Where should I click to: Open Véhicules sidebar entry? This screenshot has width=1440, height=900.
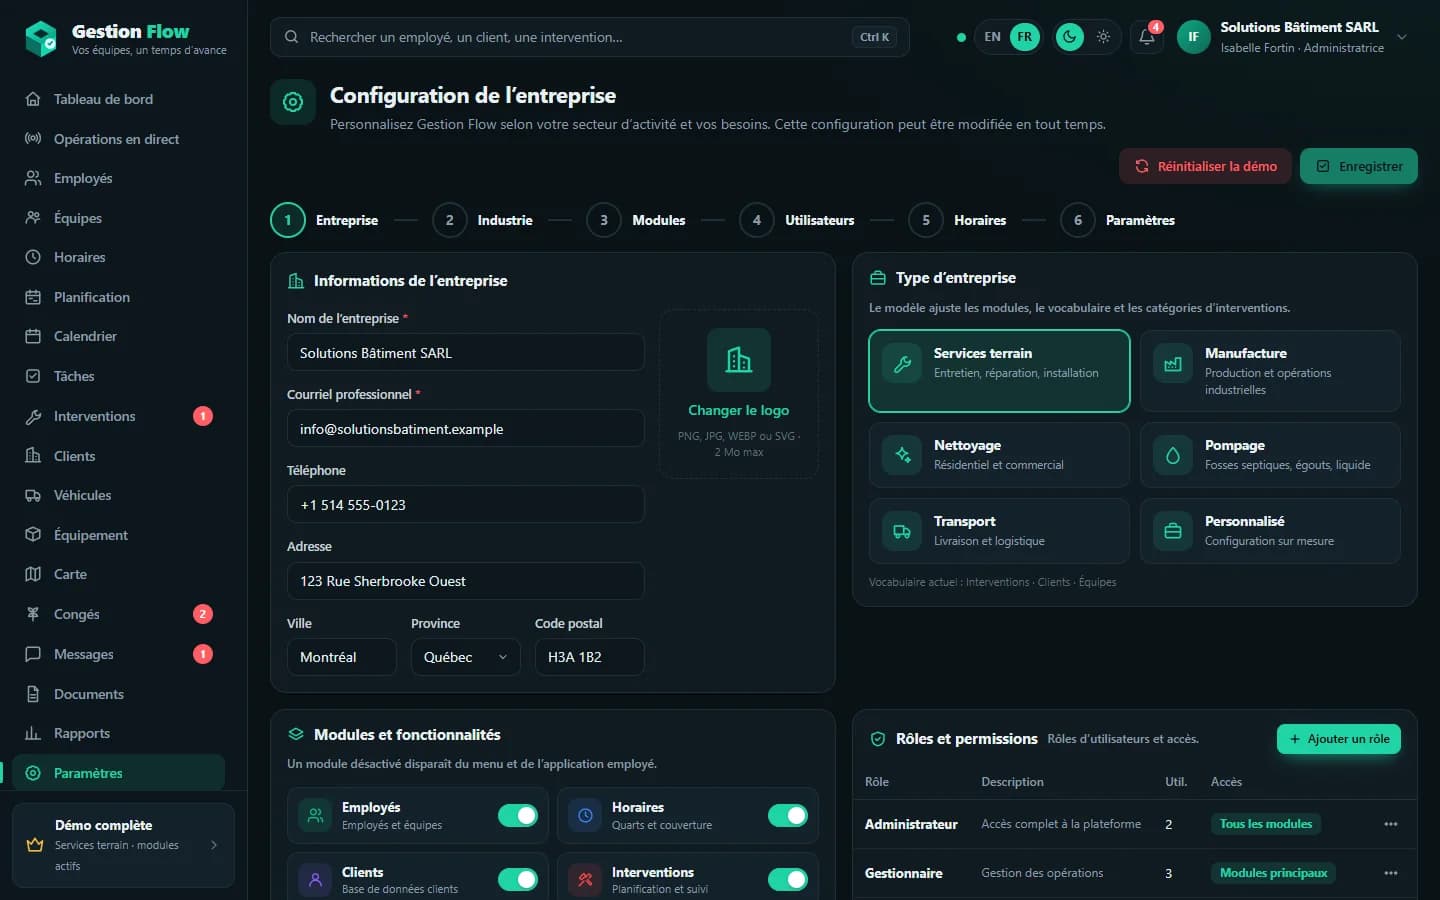coord(118,495)
